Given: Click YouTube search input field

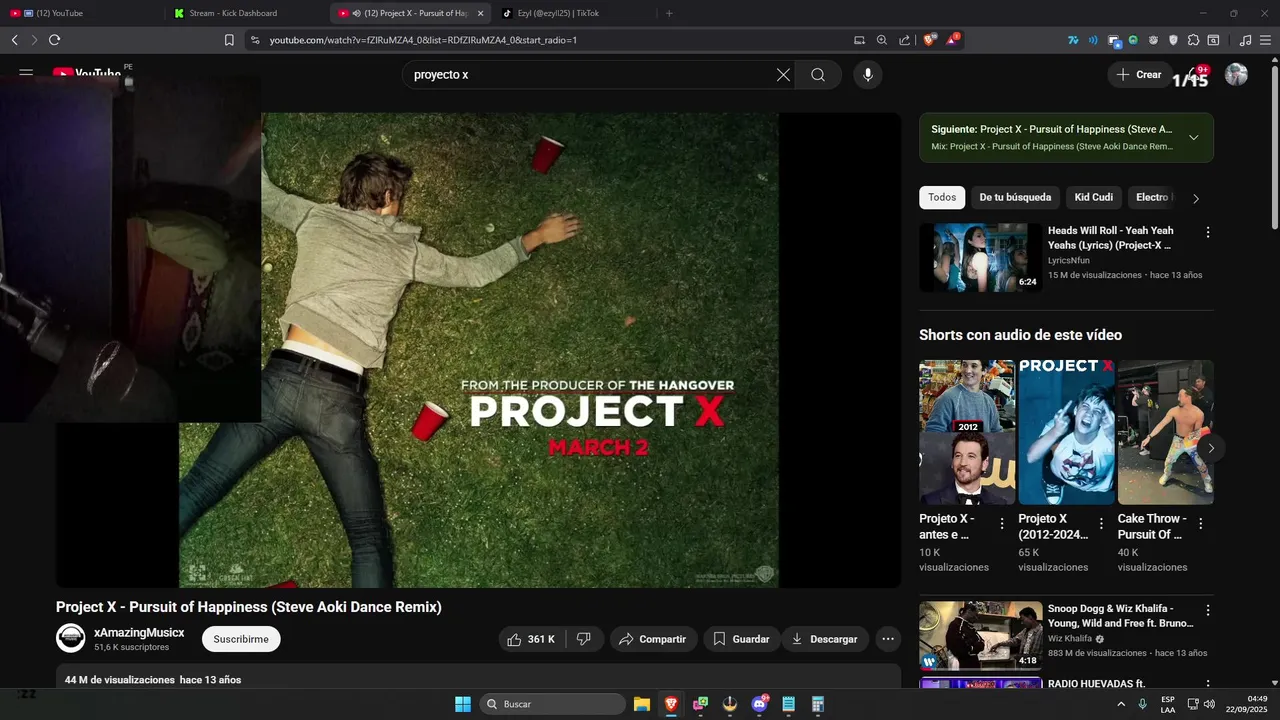Looking at the screenshot, I should point(590,75).
